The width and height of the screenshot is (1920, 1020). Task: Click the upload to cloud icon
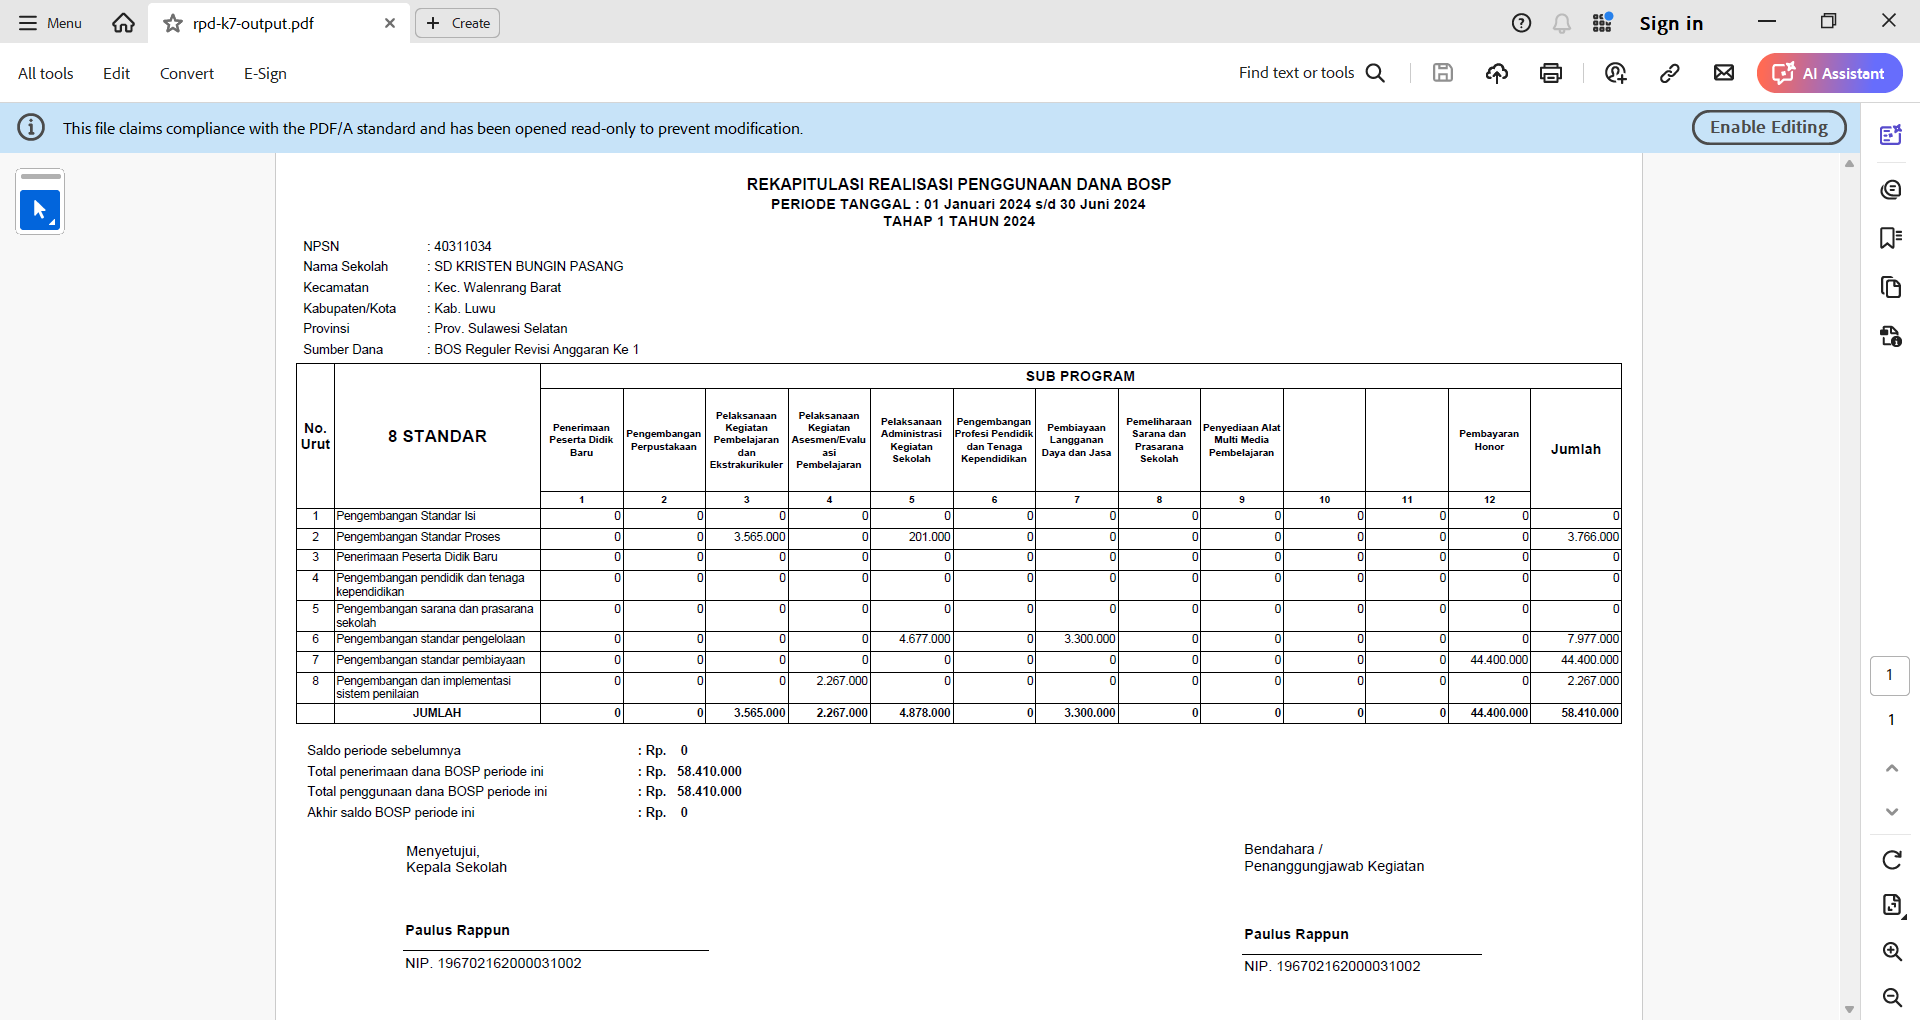coord(1497,73)
